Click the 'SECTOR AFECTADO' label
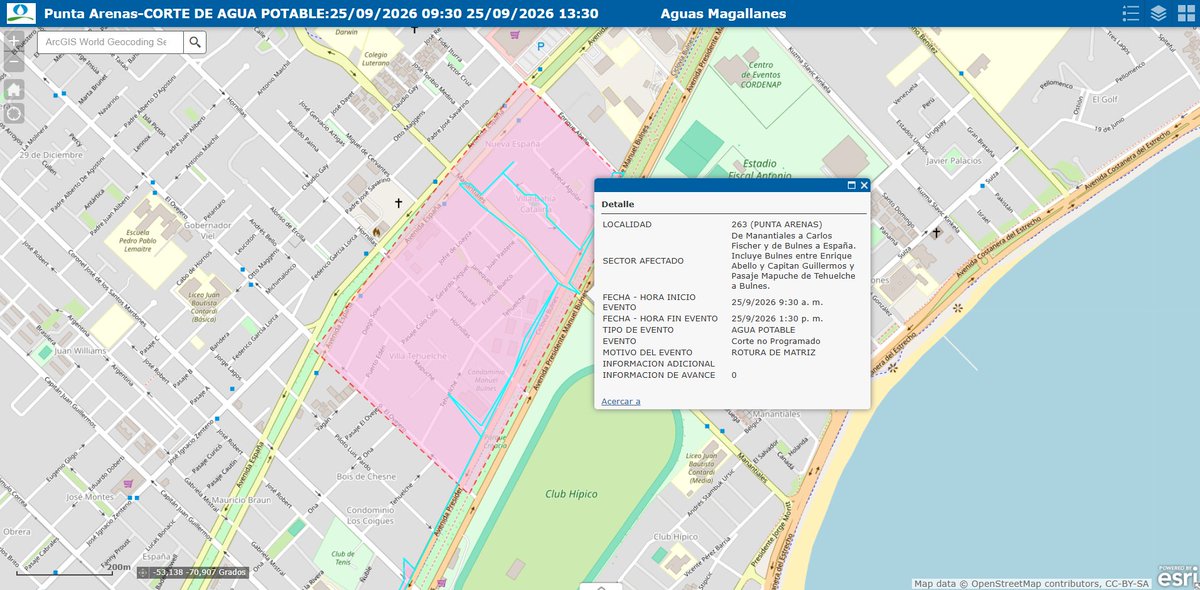 [641, 261]
